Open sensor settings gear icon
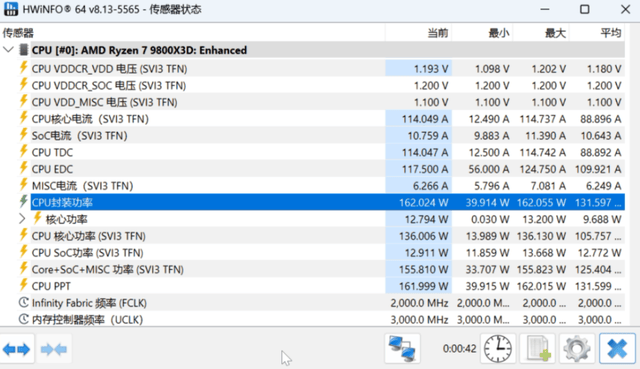Viewport: 640px width, 369px height. click(x=577, y=349)
